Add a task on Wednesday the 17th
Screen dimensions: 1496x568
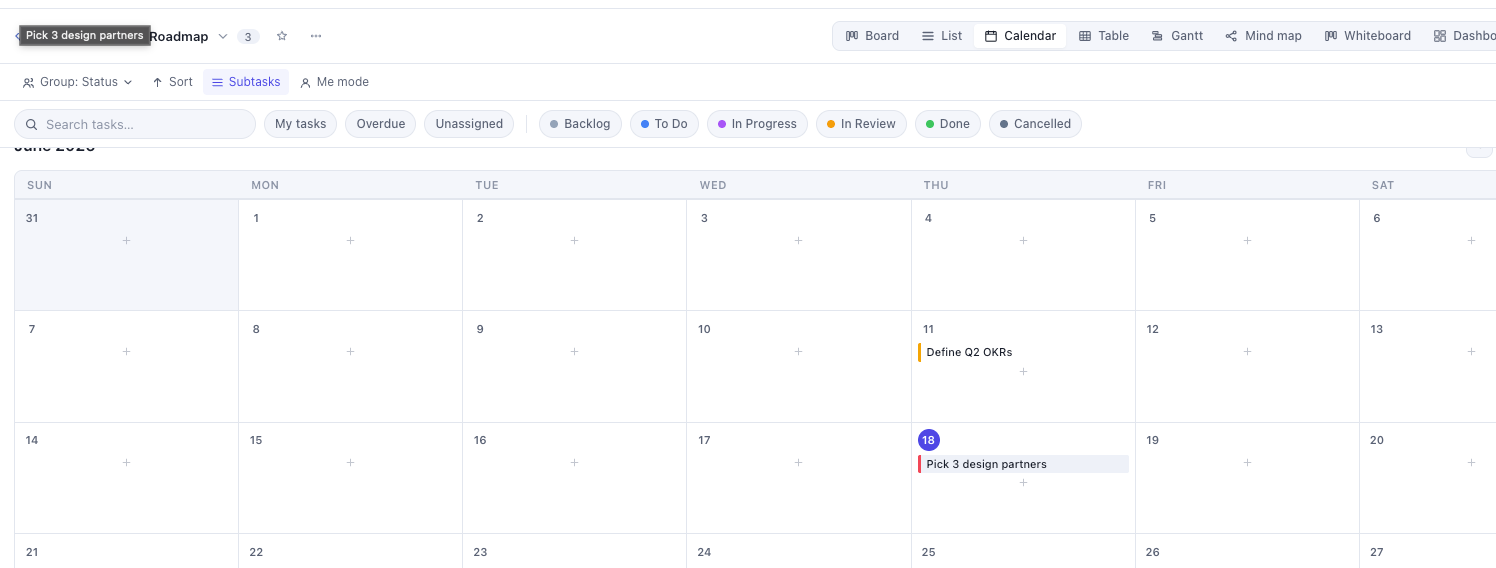point(798,463)
